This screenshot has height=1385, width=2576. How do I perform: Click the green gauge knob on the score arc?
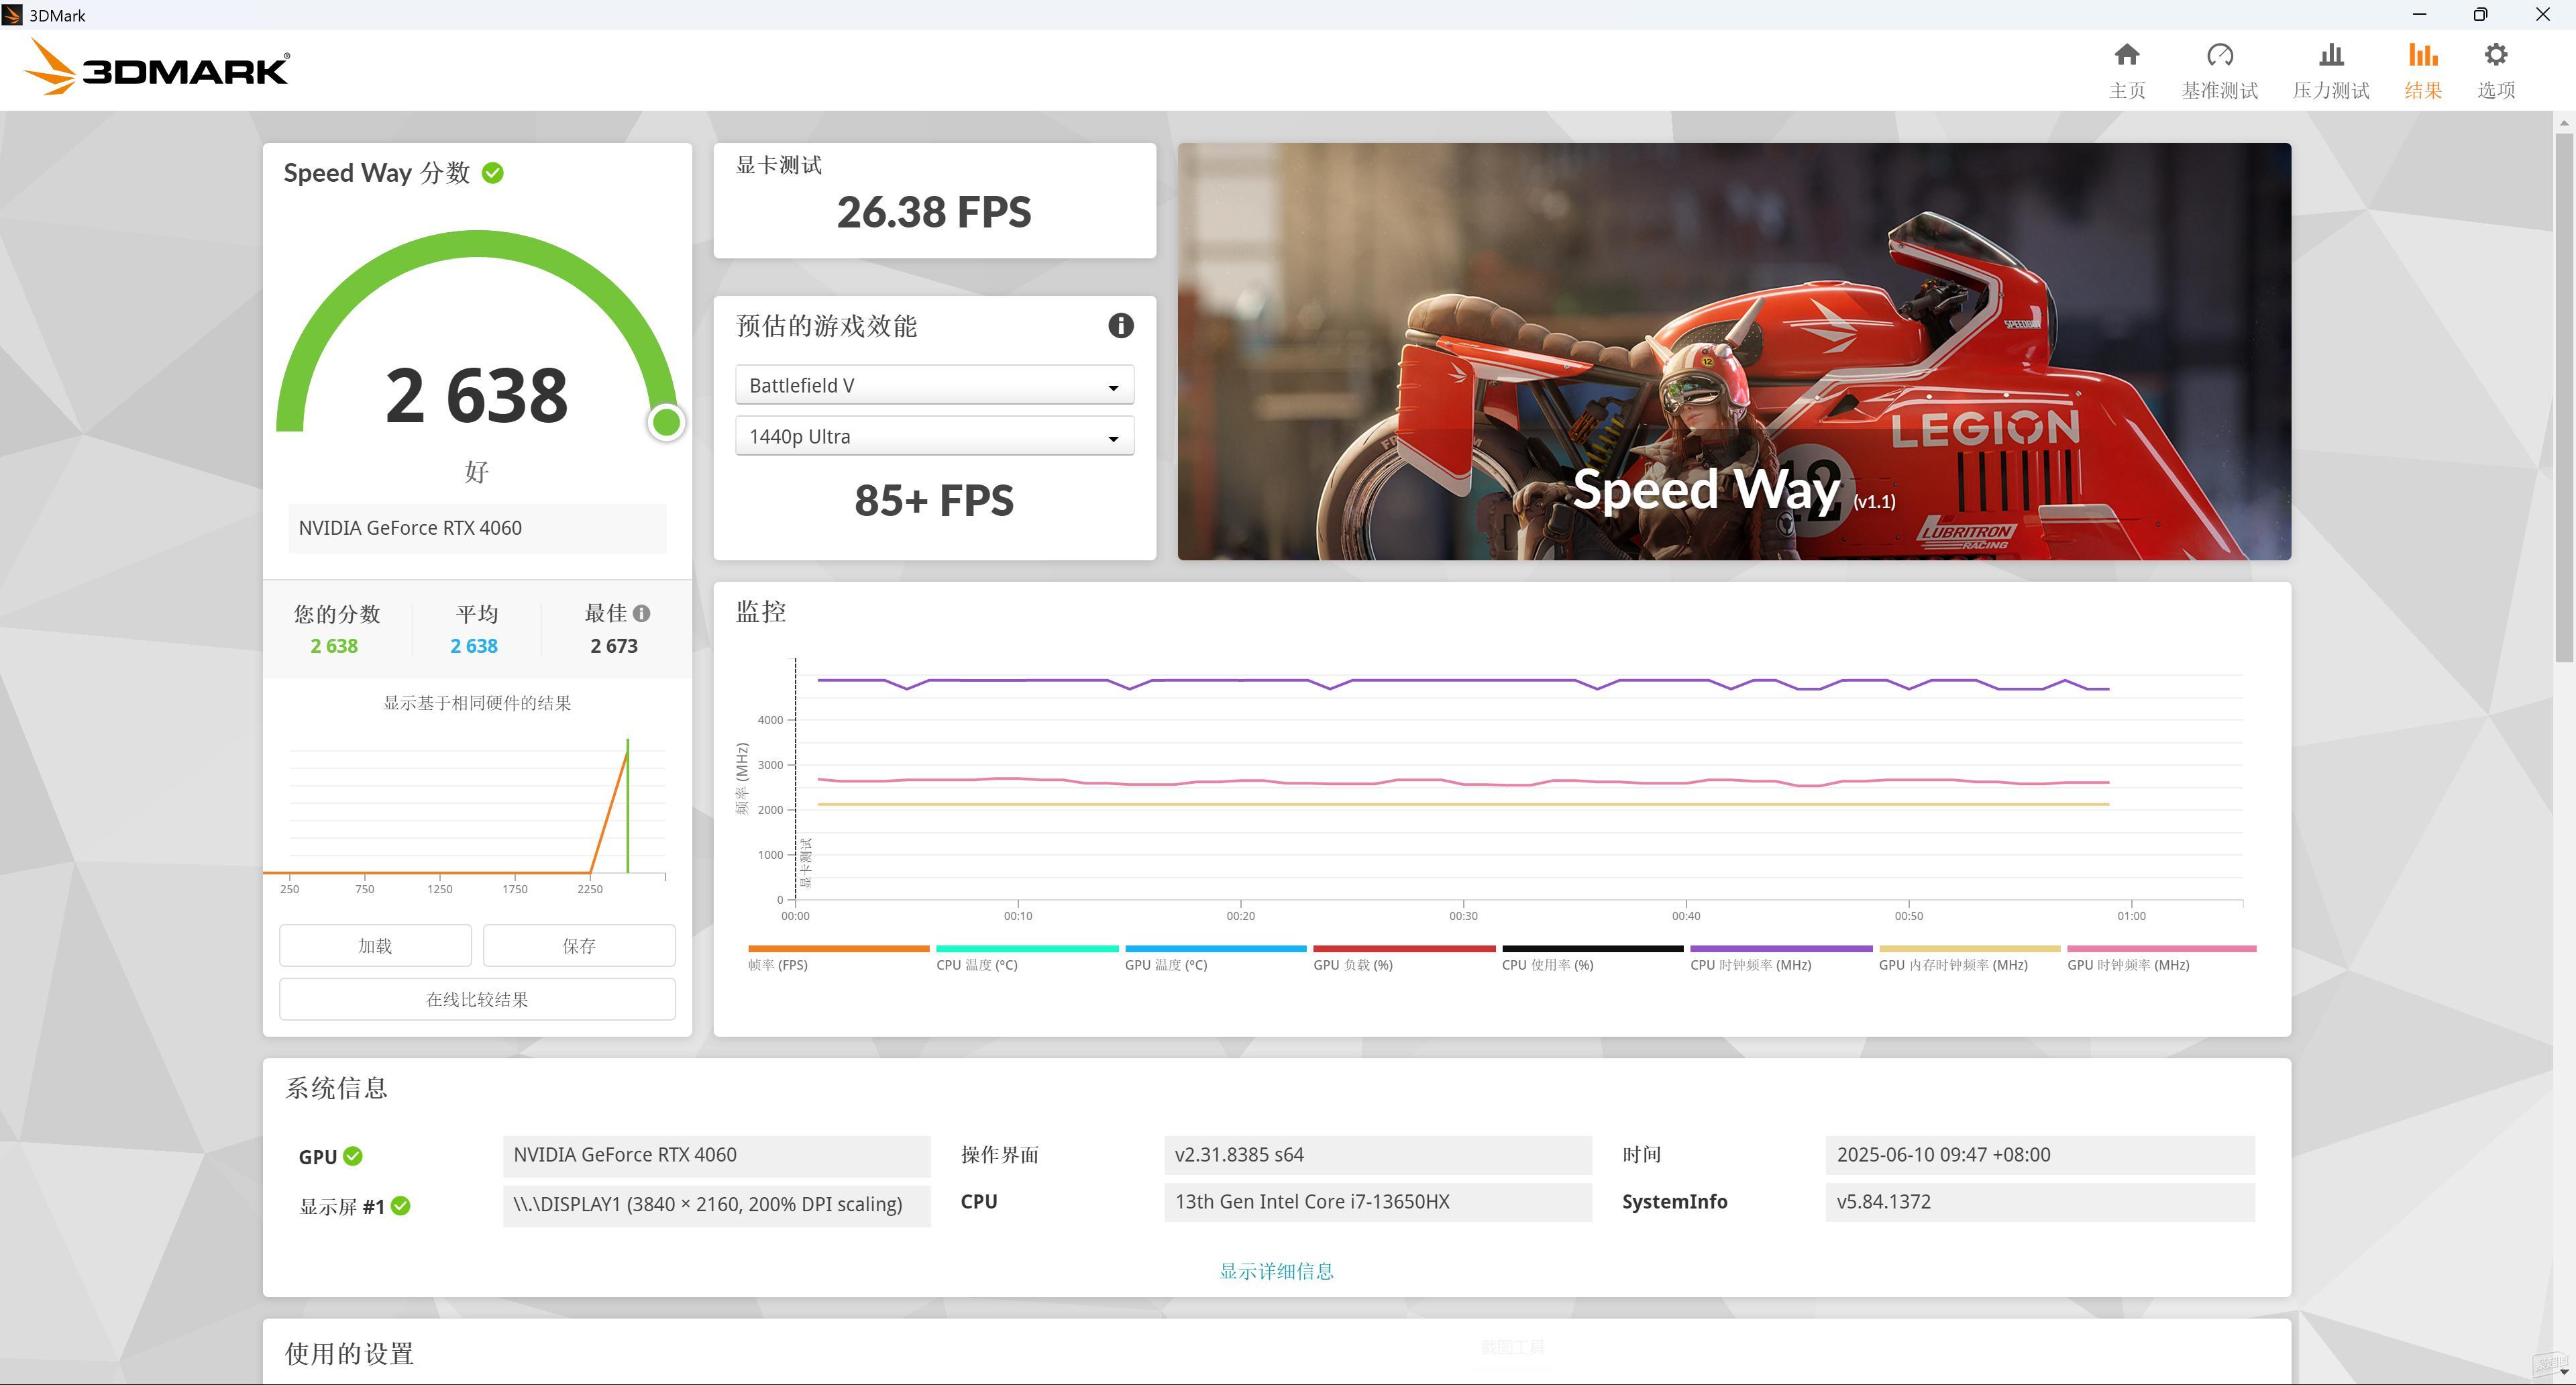click(x=666, y=423)
